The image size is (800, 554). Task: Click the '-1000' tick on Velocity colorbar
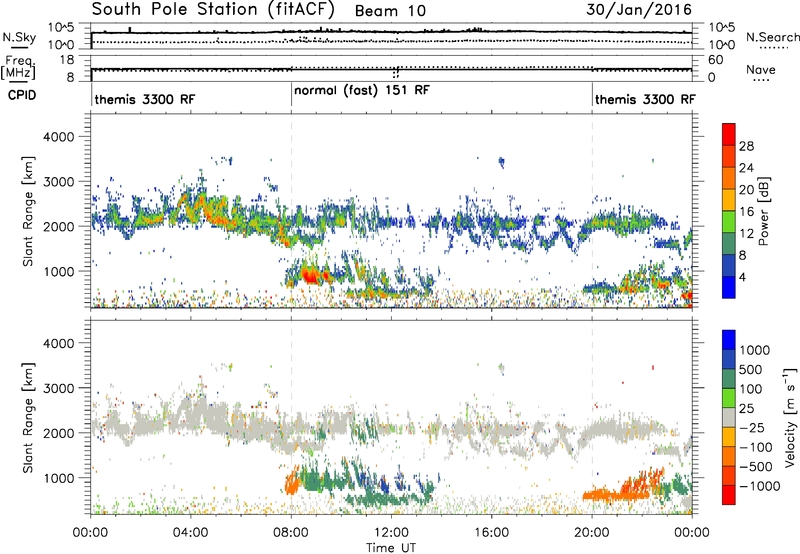coord(759,486)
